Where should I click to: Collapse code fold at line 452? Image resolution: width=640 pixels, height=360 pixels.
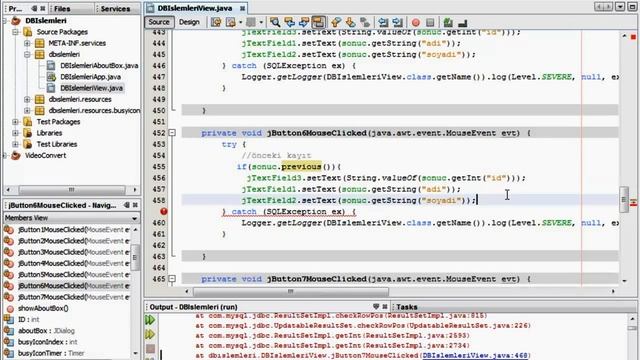(x=172, y=133)
